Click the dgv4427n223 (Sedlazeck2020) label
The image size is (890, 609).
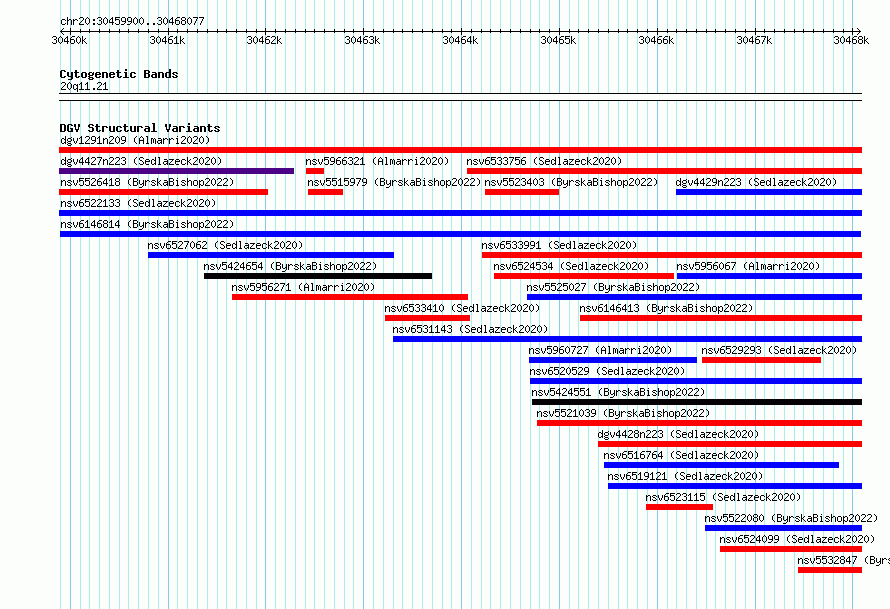tap(141, 161)
